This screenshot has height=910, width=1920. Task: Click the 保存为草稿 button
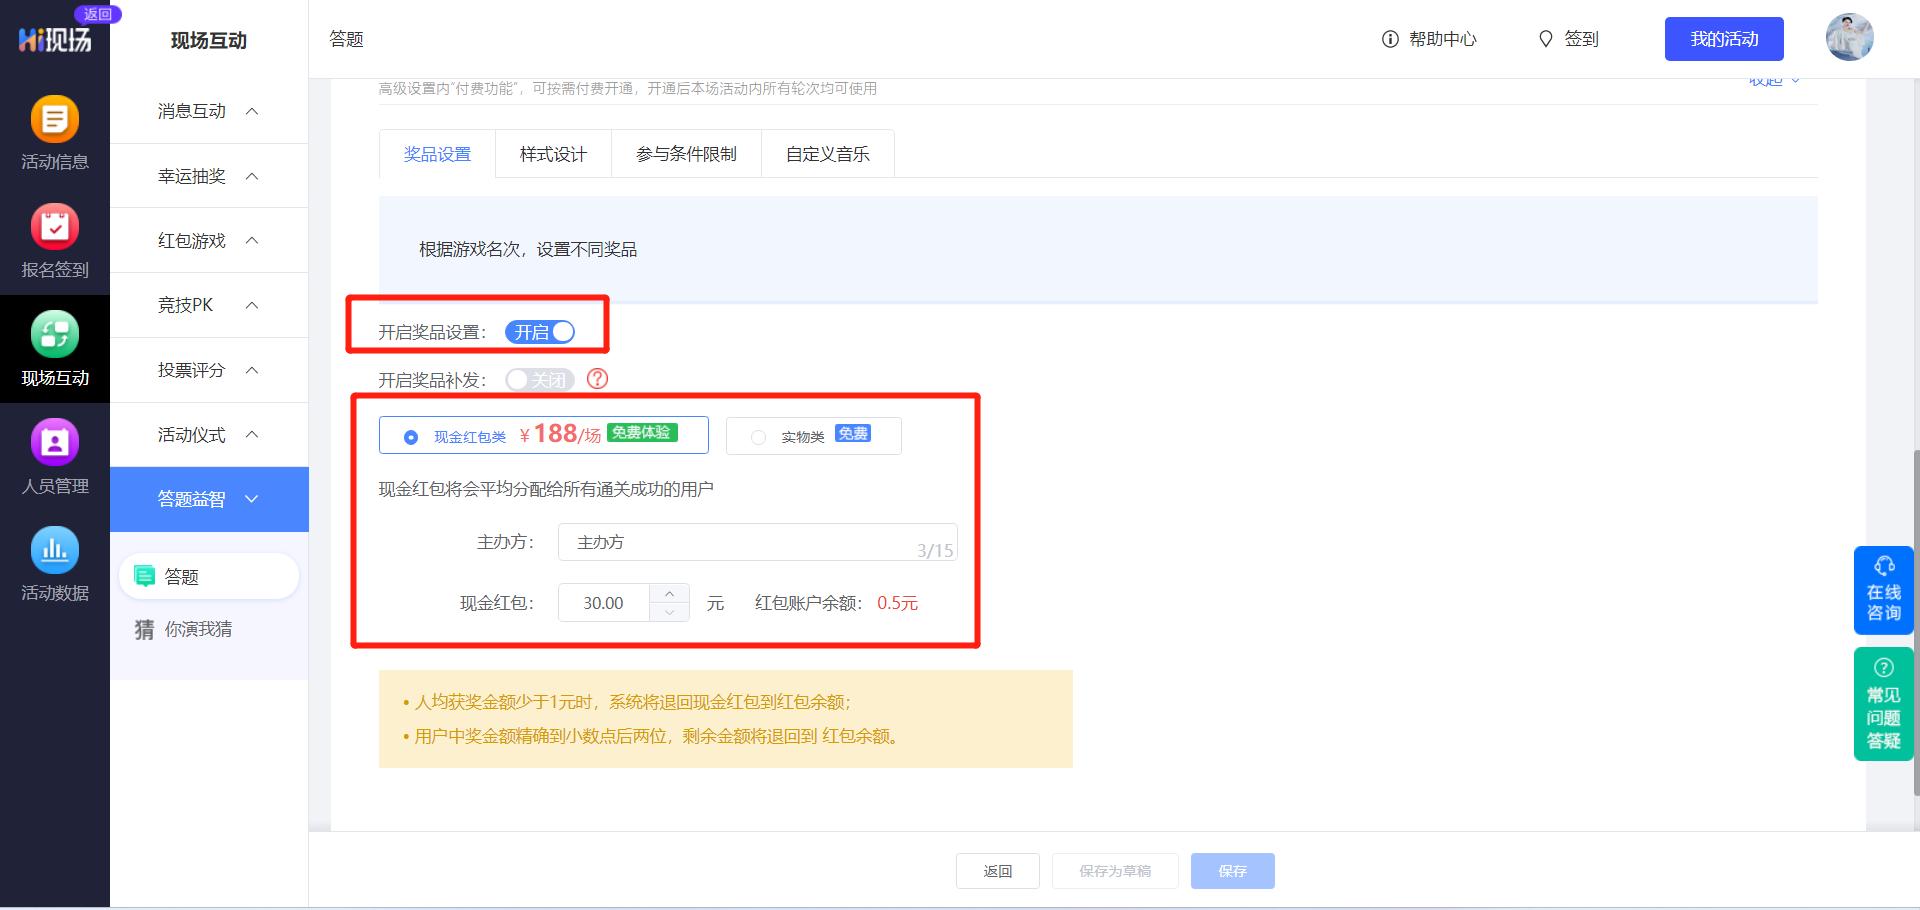click(x=1115, y=870)
